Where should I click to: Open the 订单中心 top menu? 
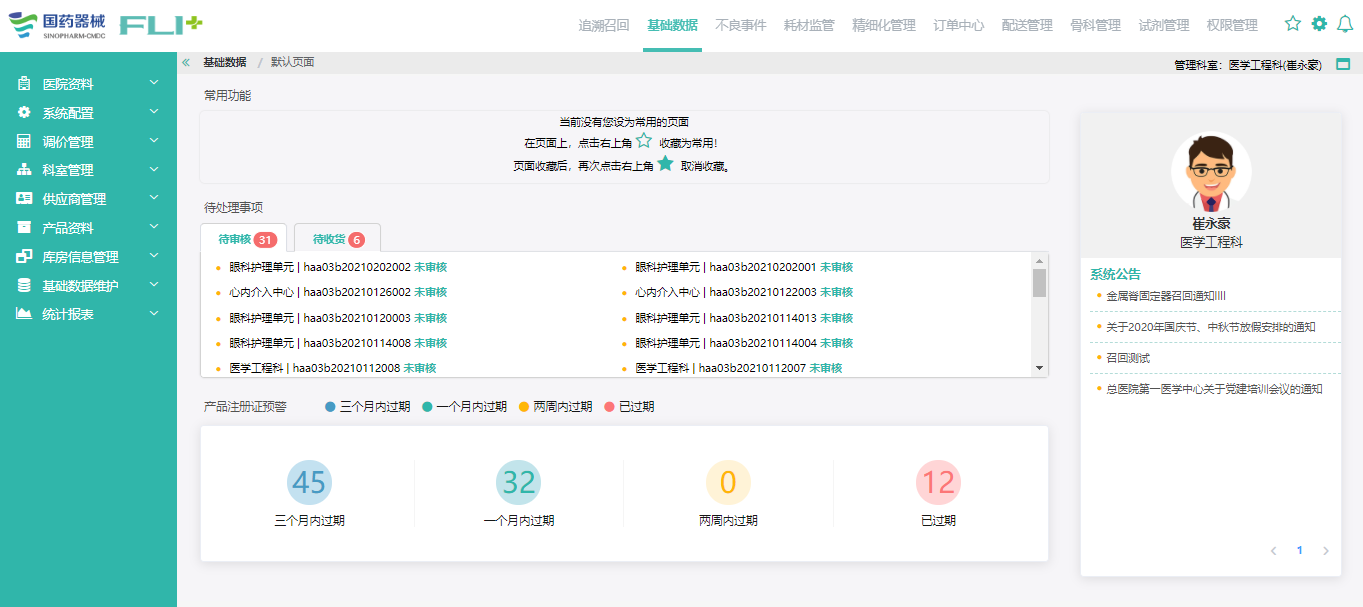pyautogui.click(x=958, y=25)
